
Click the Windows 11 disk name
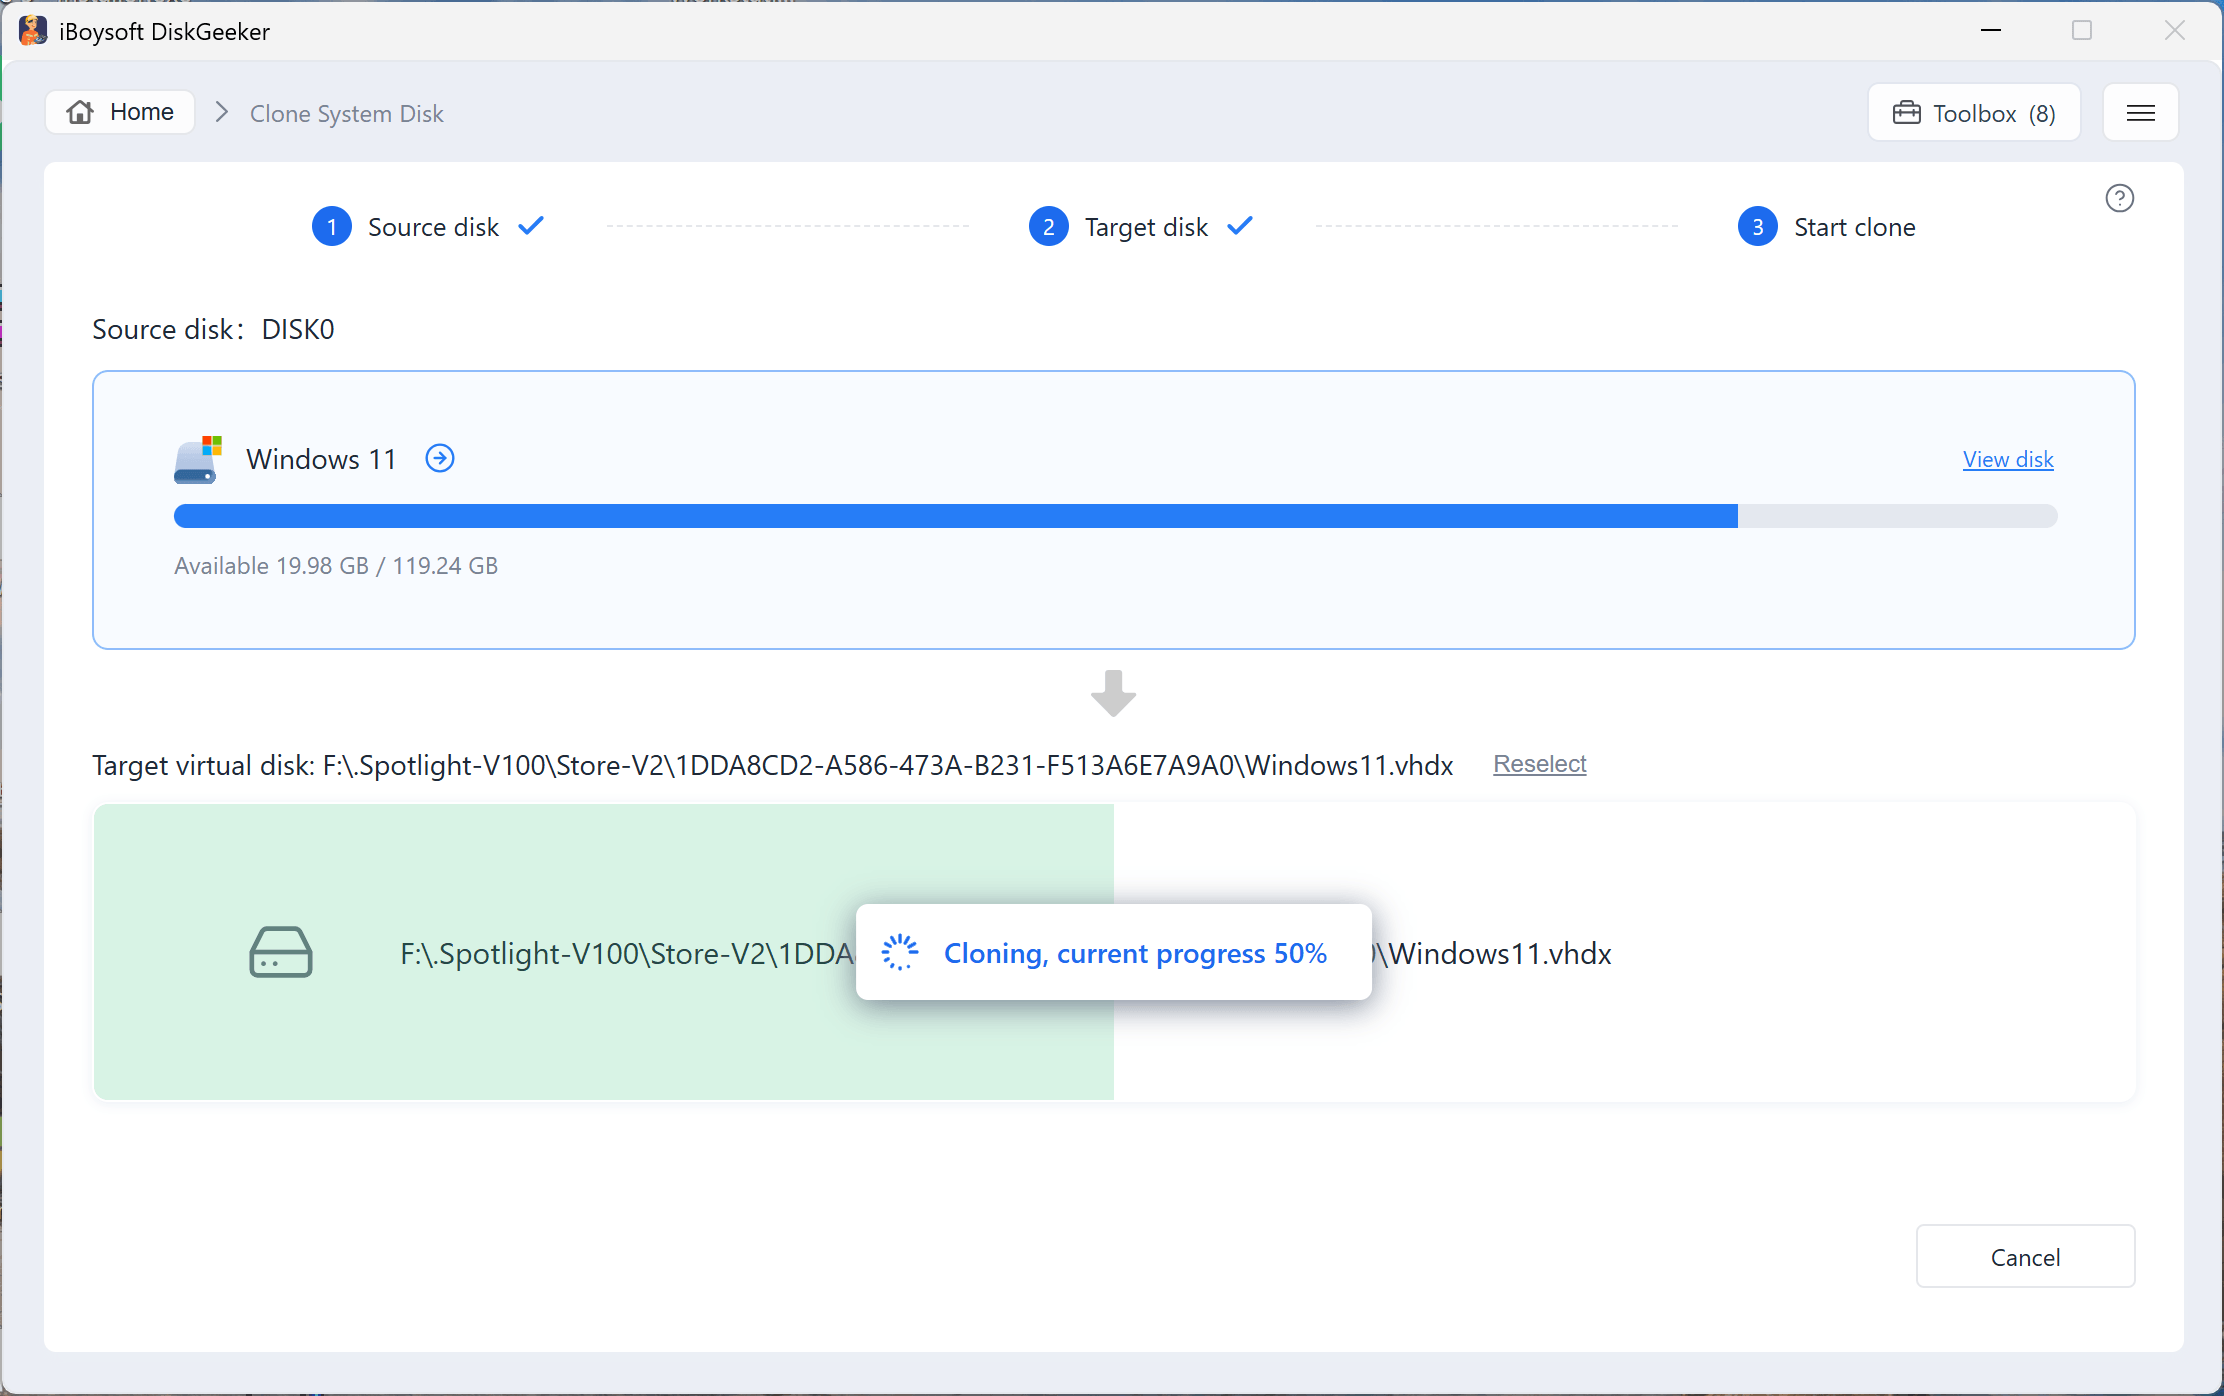(x=321, y=459)
